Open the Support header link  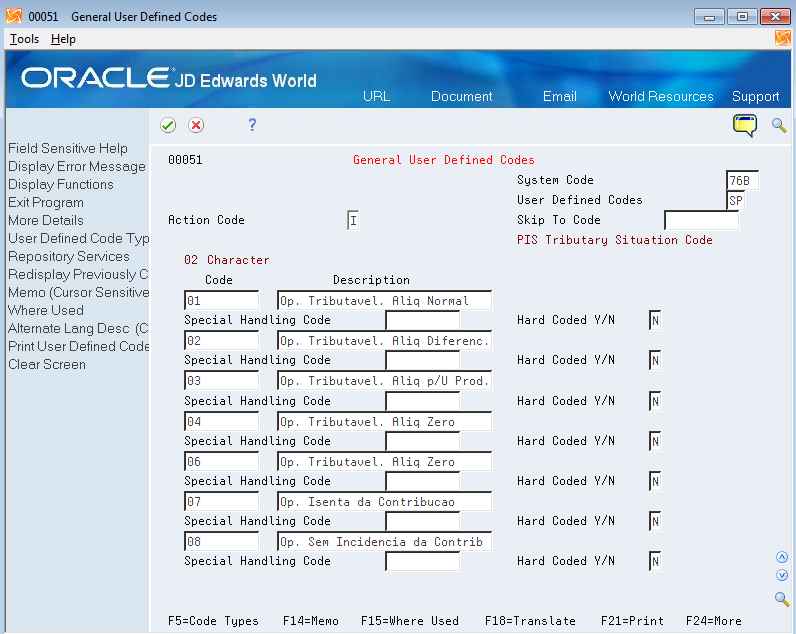(755, 96)
